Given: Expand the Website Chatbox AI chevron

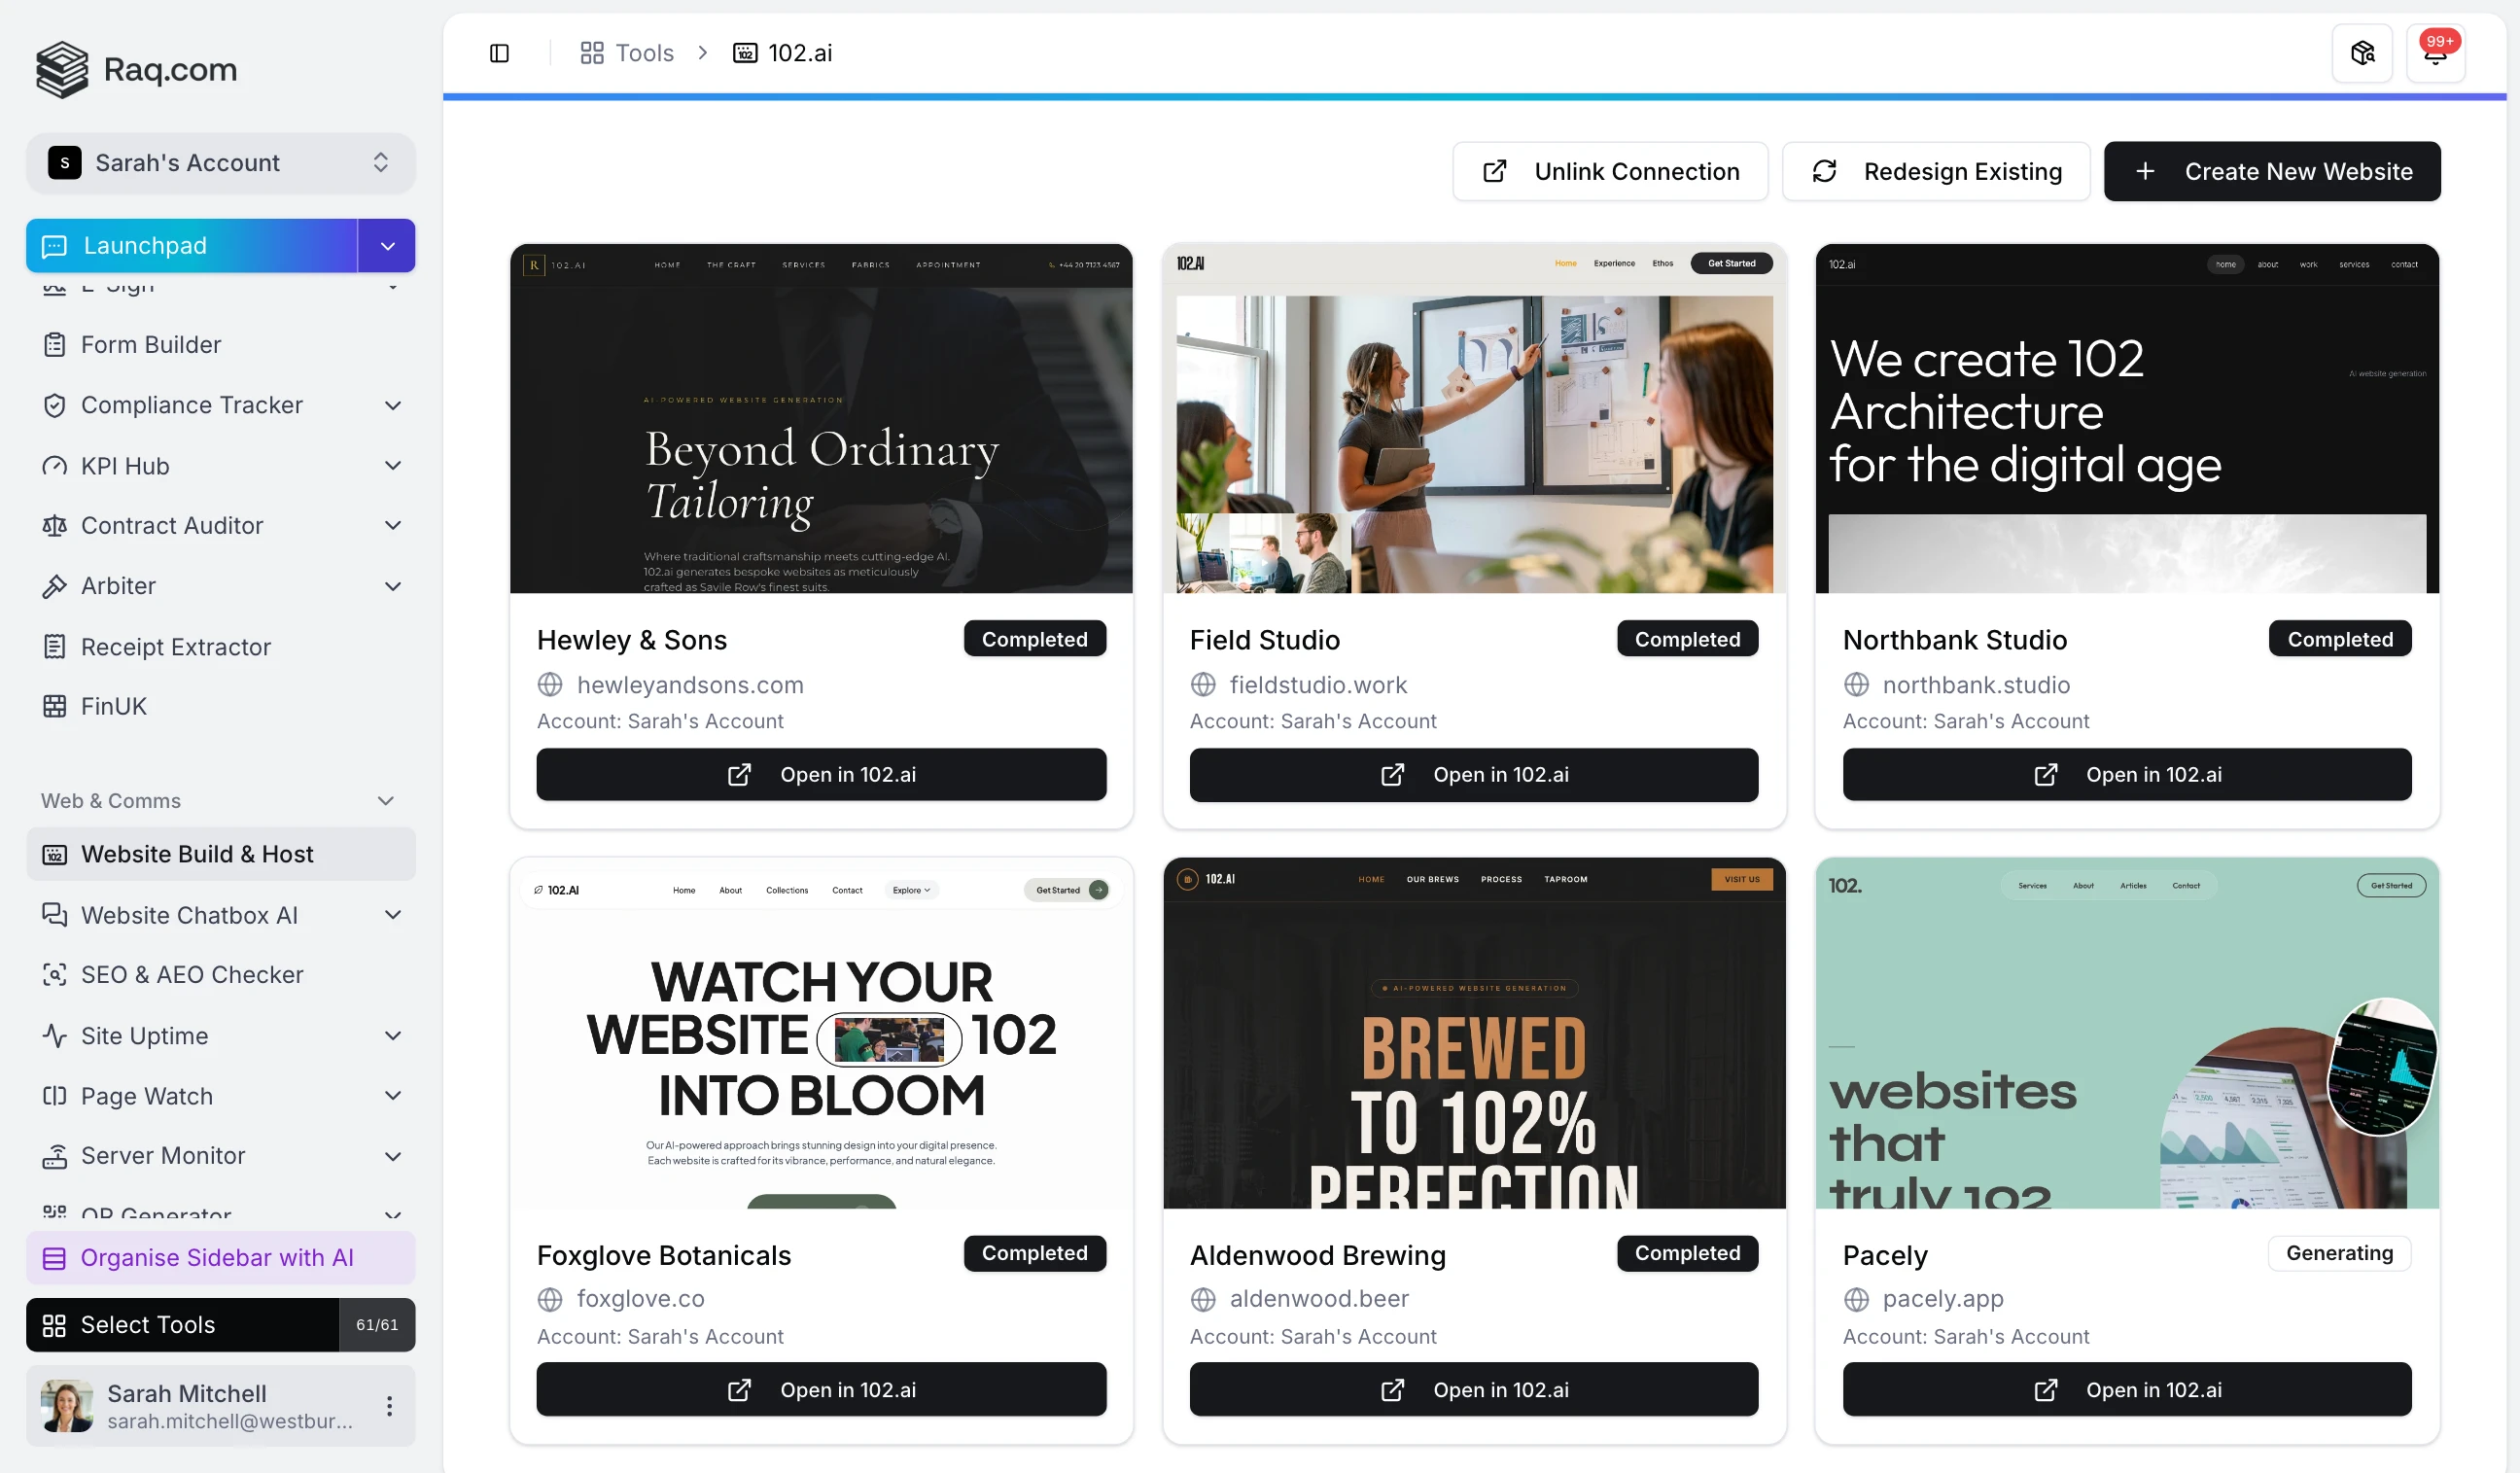Looking at the screenshot, I should 393,915.
